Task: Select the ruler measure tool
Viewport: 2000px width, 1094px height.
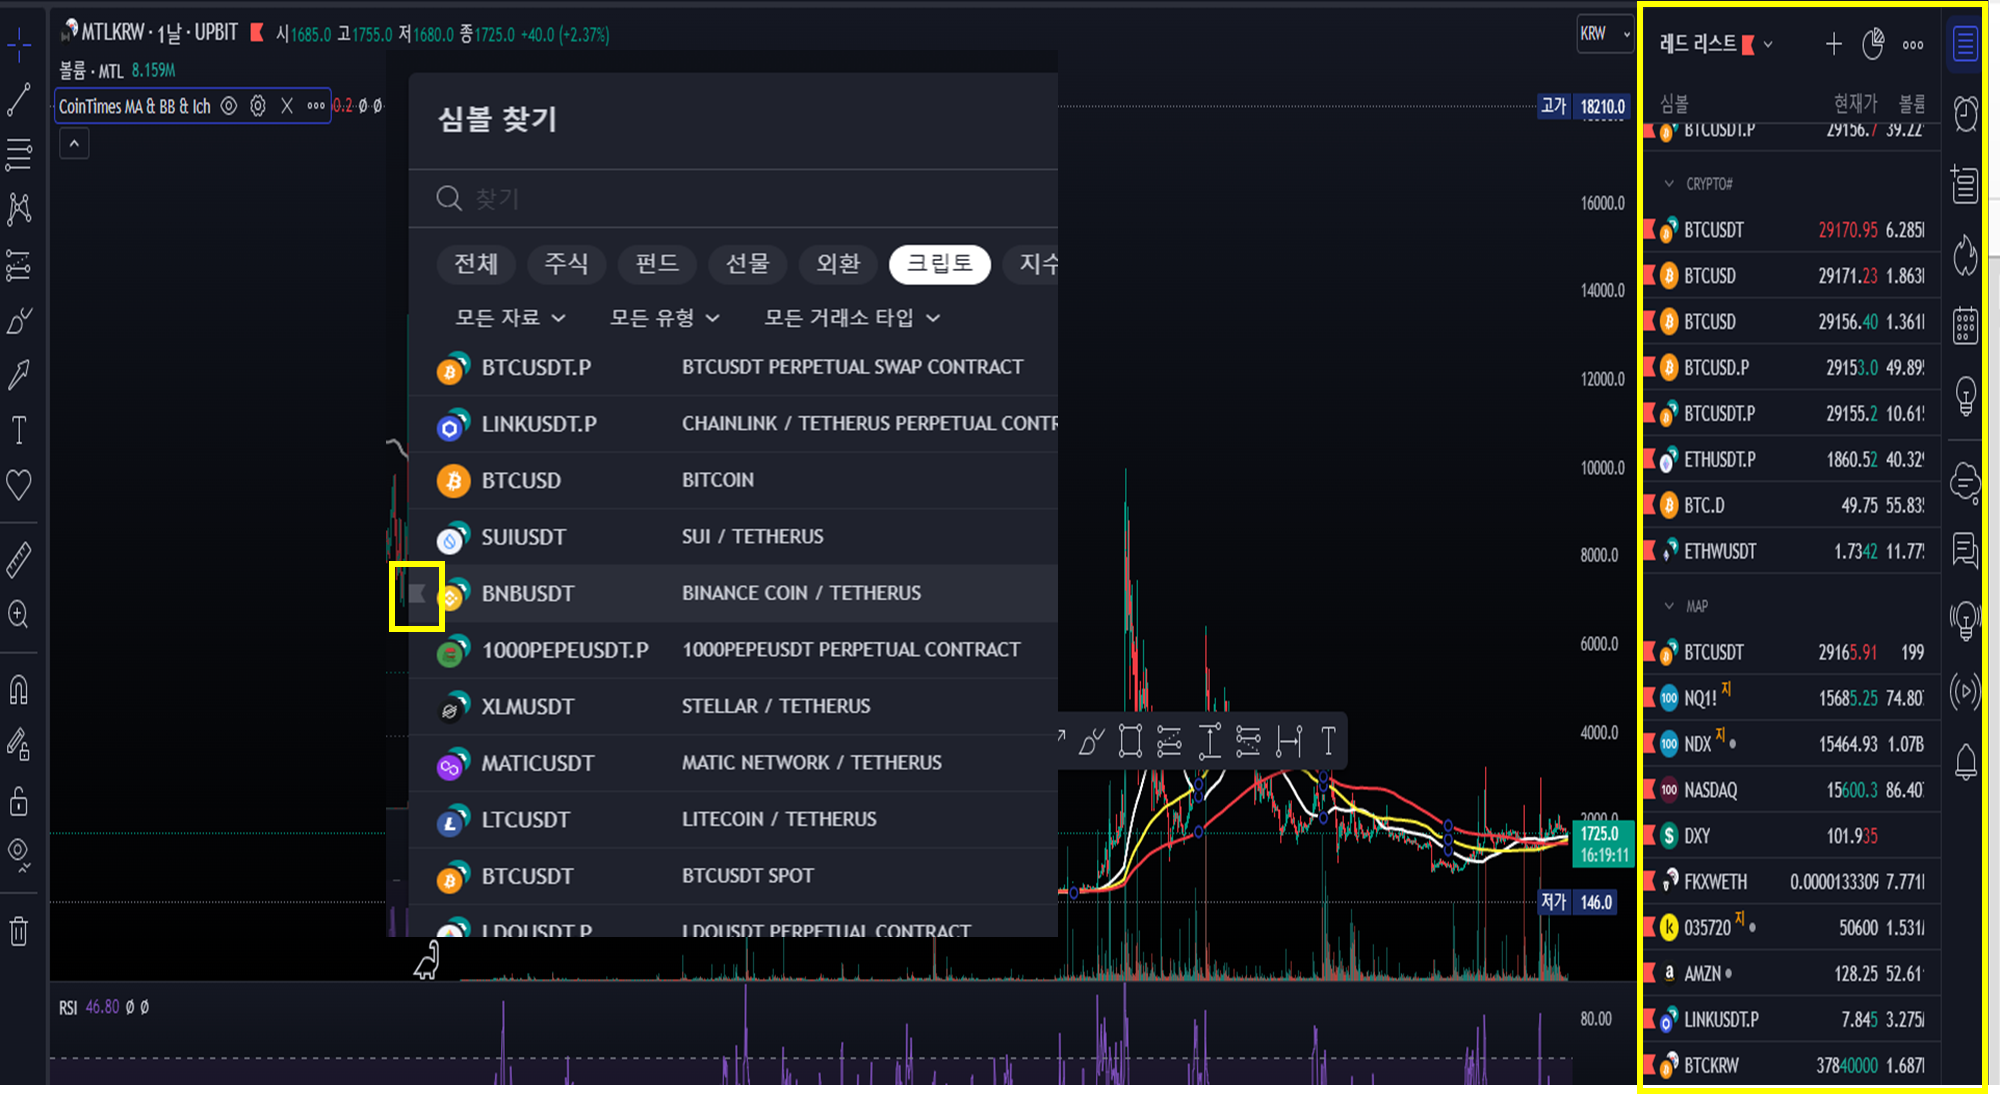Action: point(19,560)
